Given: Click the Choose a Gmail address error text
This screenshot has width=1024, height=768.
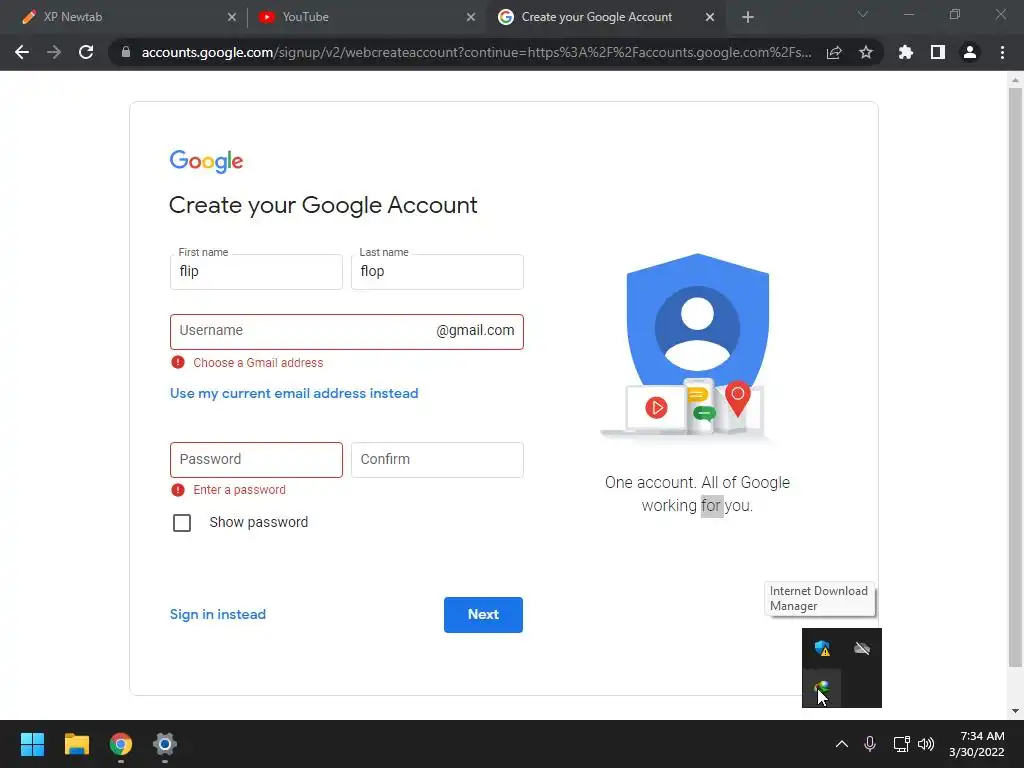Looking at the screenshot, I should pos(258,362).
